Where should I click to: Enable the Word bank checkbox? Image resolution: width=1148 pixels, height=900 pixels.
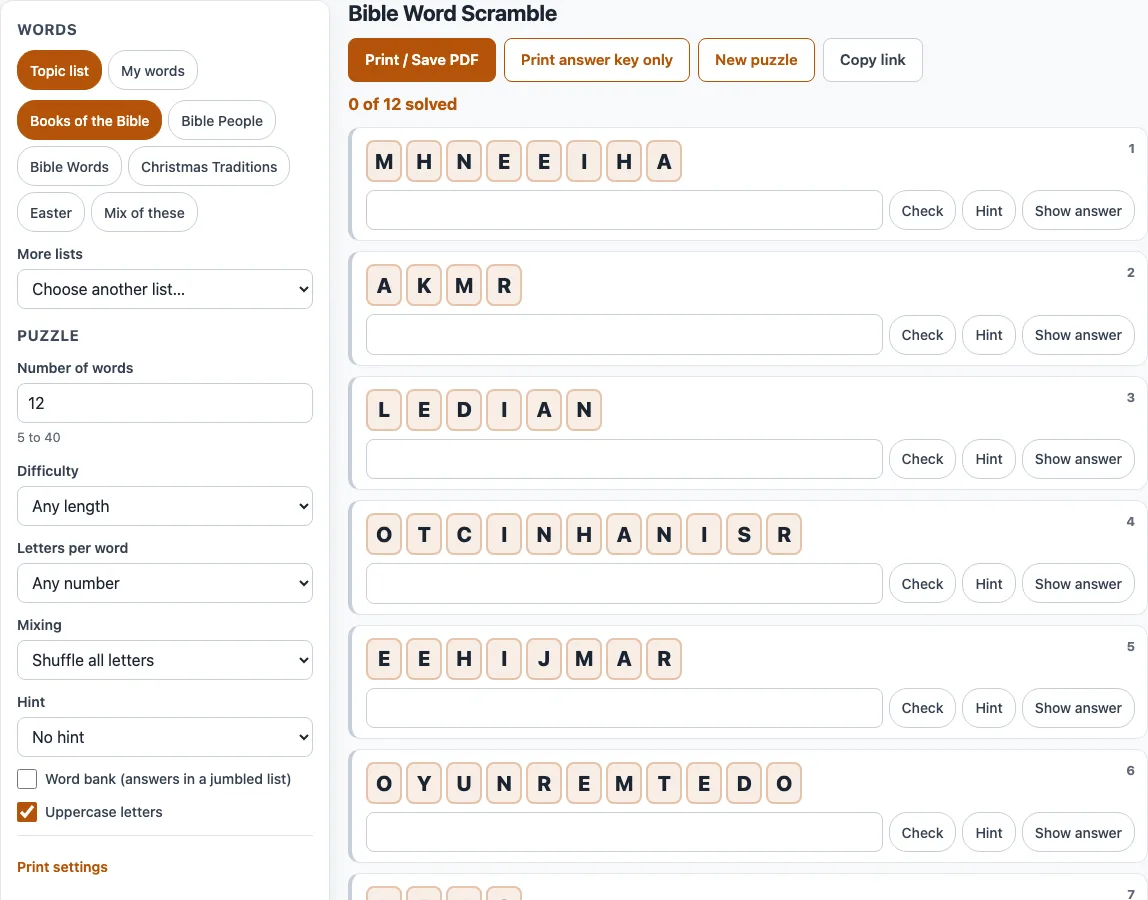pos(27,778)
